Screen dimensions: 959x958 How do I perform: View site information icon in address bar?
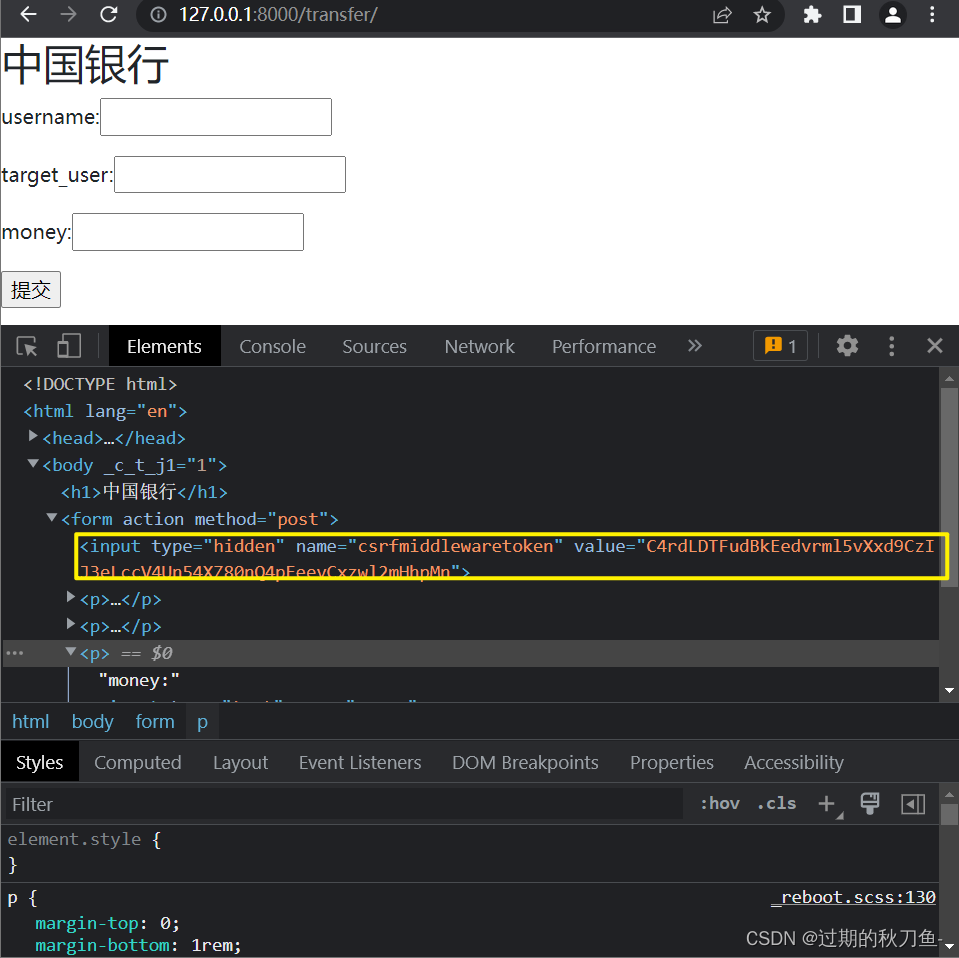coord(158,14)
